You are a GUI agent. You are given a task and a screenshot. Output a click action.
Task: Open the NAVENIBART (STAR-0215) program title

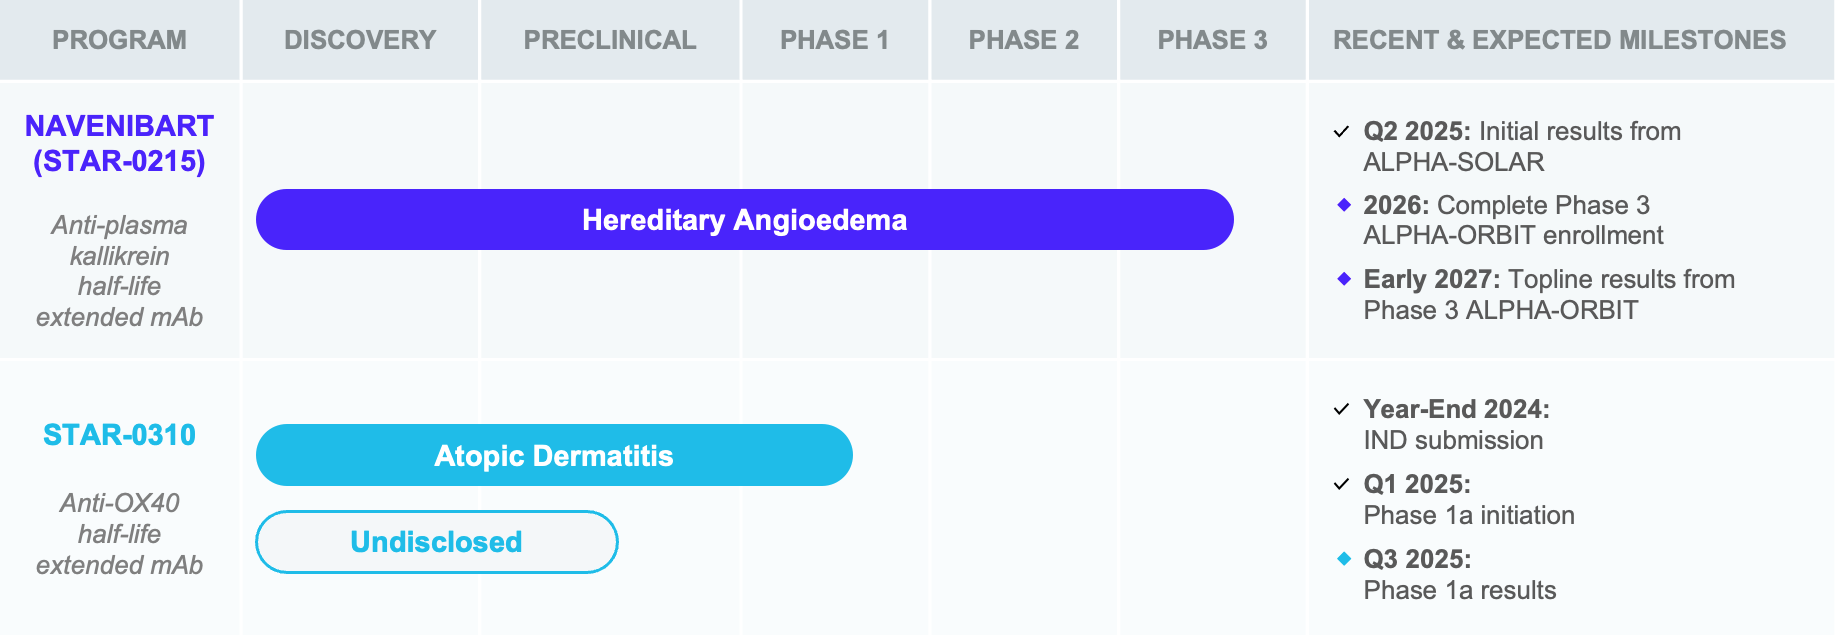click(x=119, y=143)
